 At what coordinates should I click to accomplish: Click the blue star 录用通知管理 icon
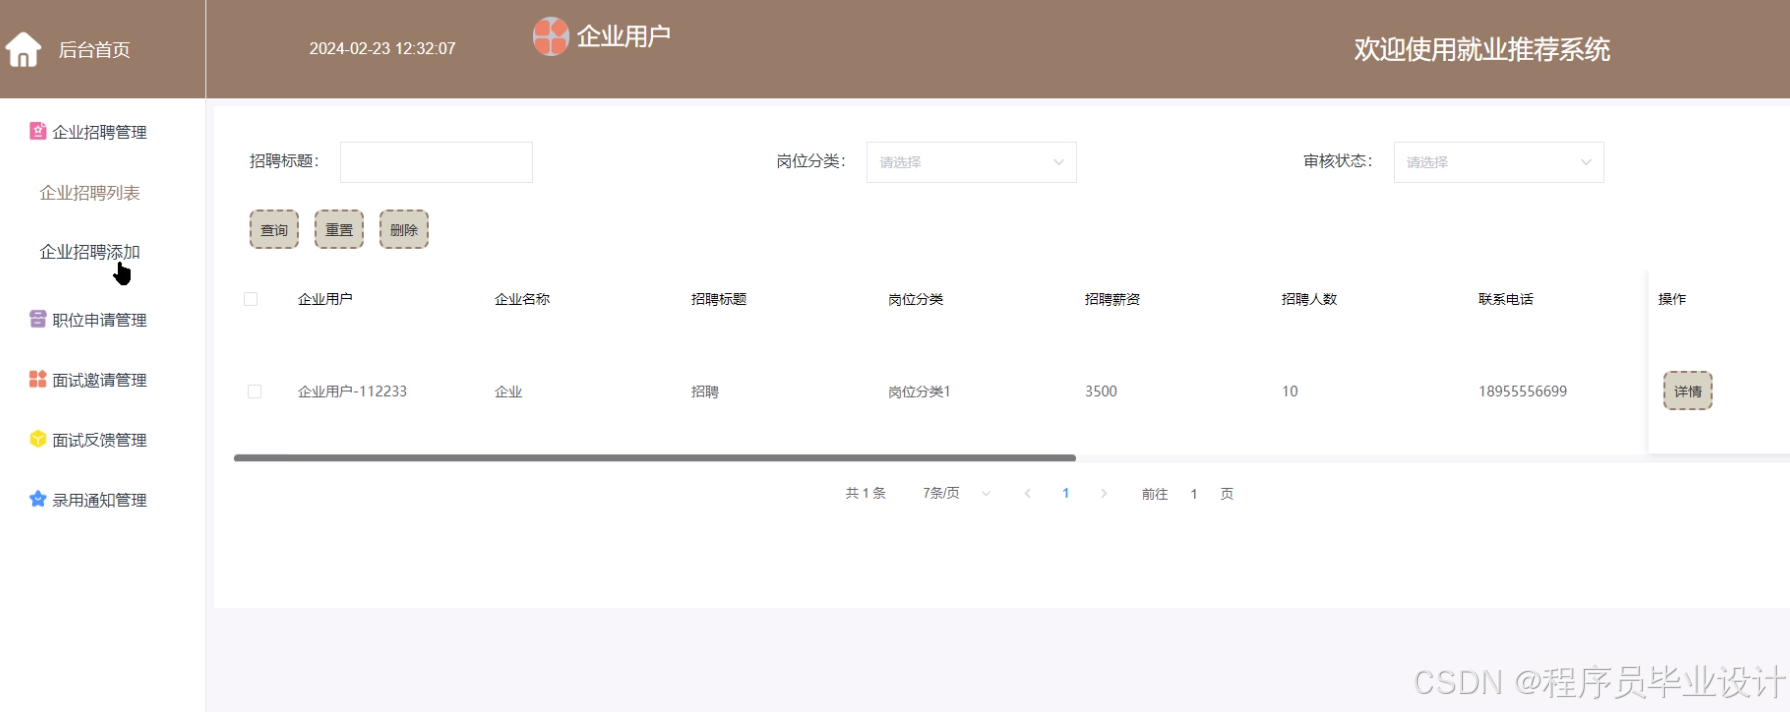38,499
